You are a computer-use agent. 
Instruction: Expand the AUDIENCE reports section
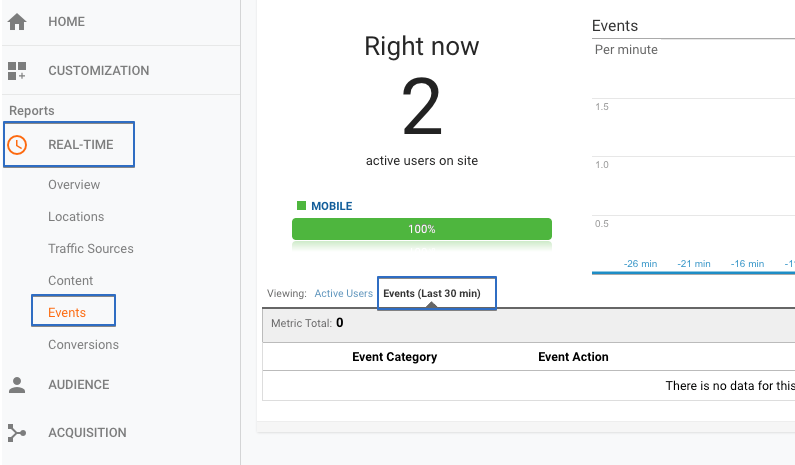tap(78, 385)
